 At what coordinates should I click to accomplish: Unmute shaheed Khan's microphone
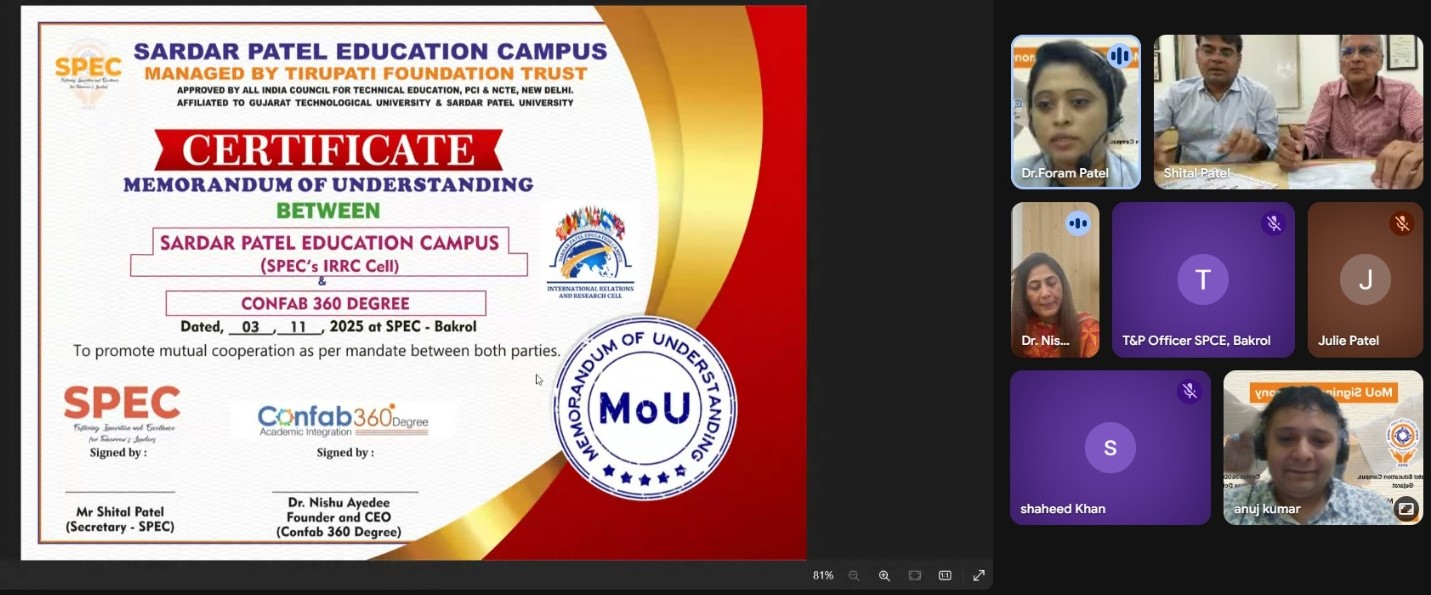click(1191, 392)
